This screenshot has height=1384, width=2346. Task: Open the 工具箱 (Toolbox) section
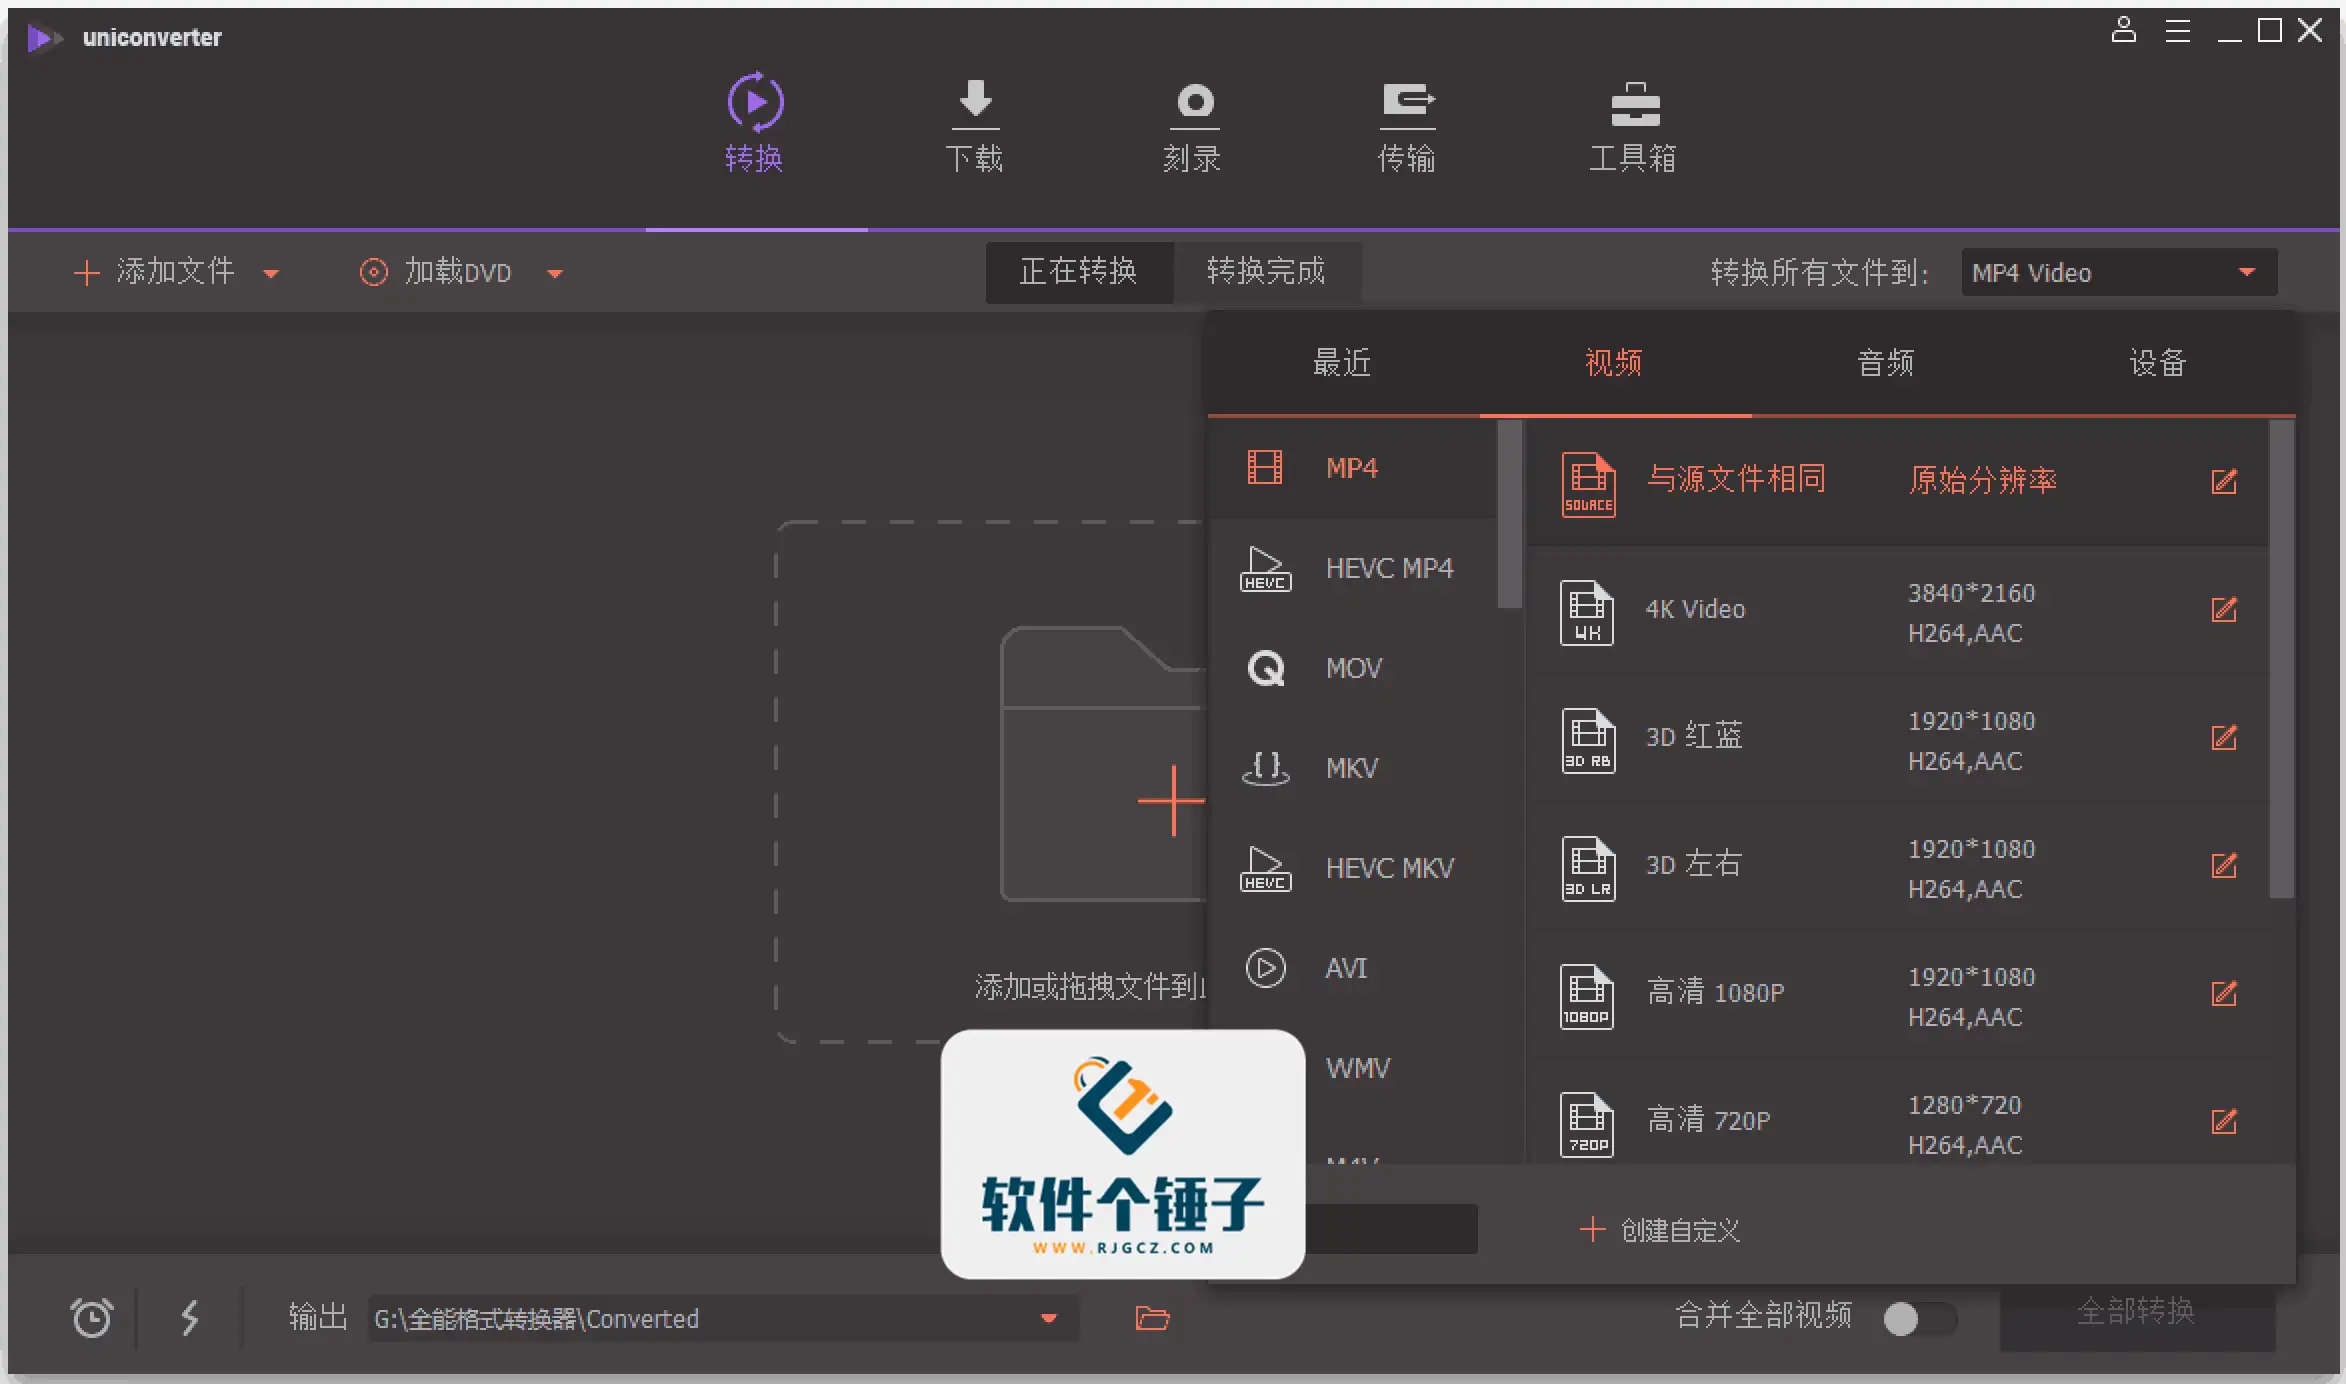click(1632, 125)
